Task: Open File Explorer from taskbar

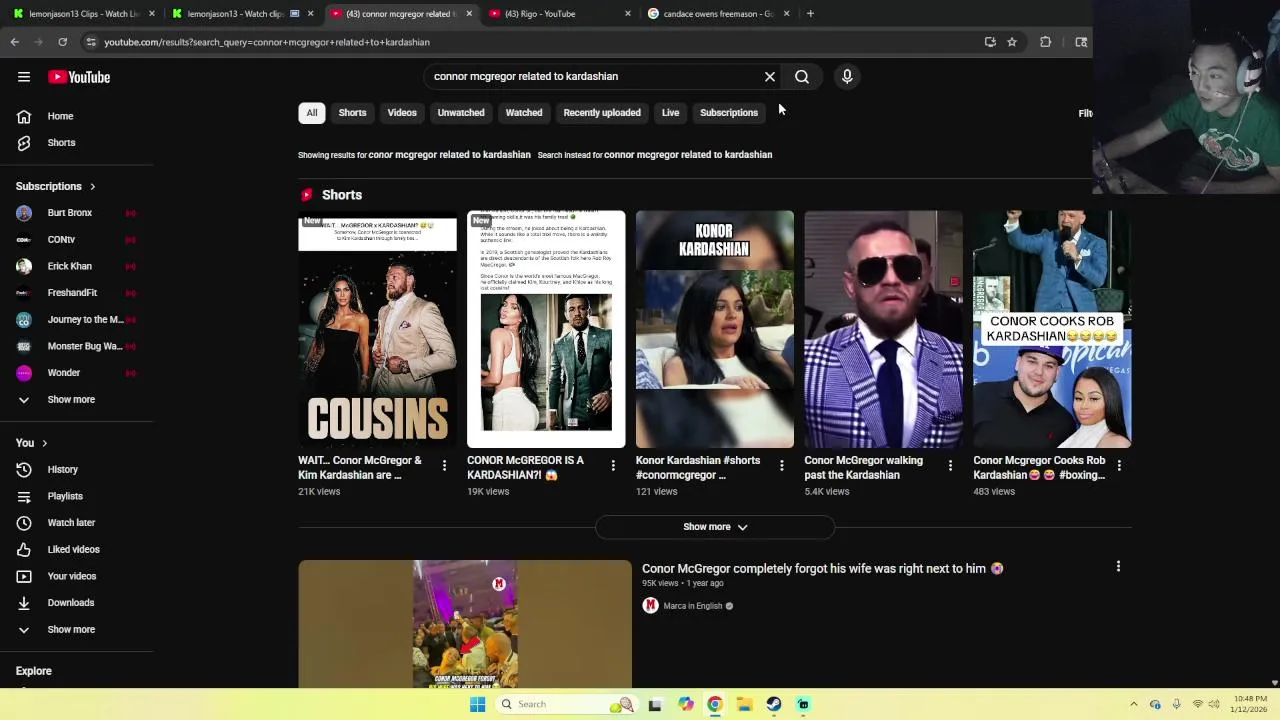Action: (744, 704)
